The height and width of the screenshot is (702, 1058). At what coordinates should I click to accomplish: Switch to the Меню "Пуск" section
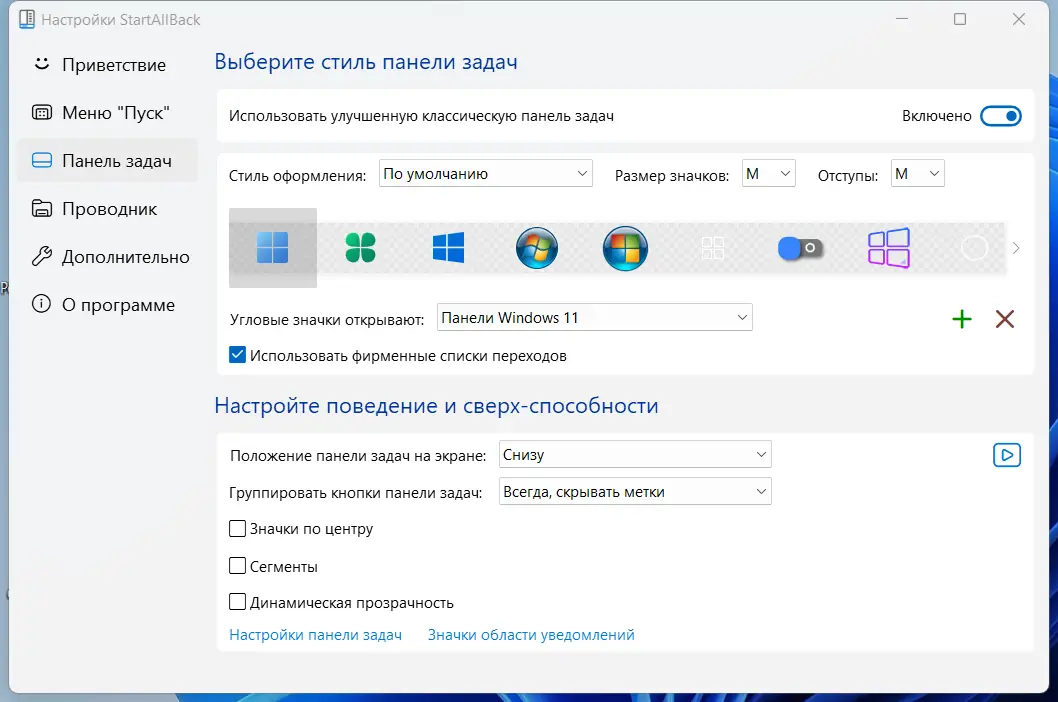coord(110,112)
